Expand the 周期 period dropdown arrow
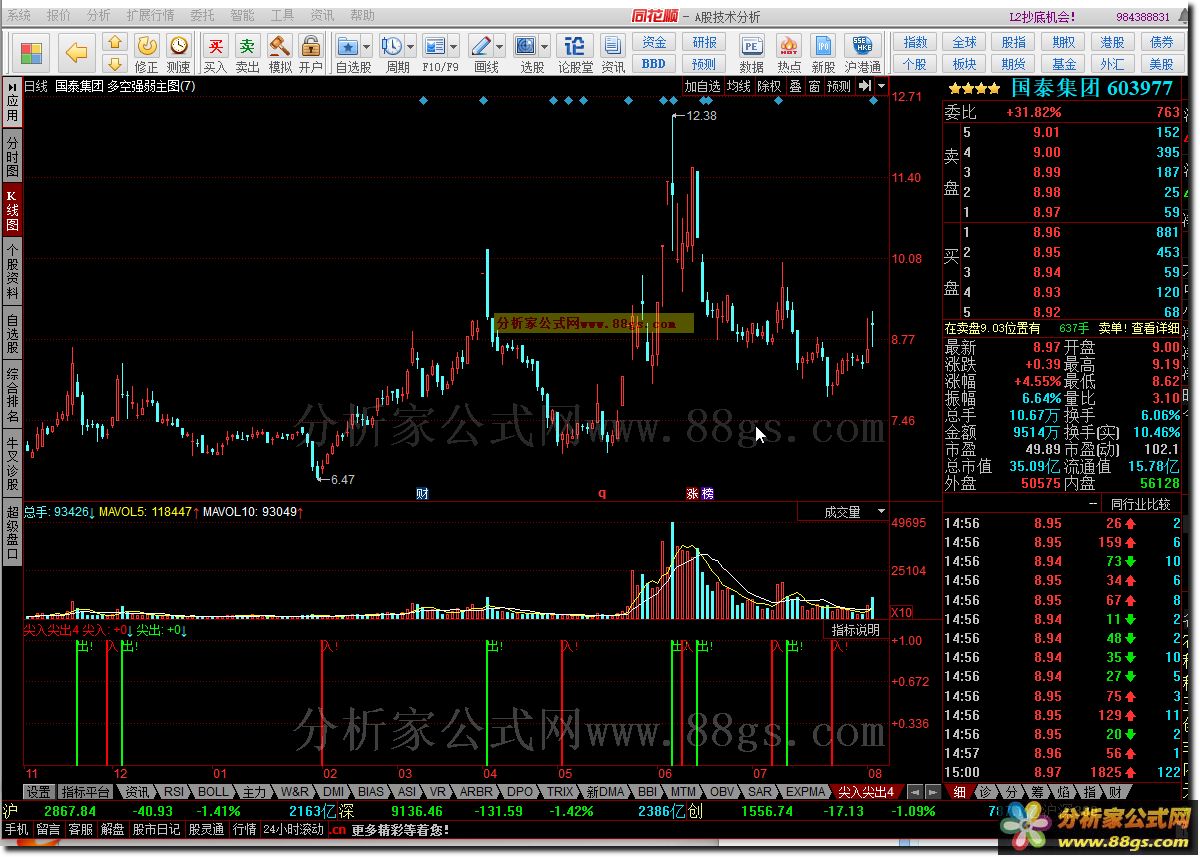 [x=410, y=46]
